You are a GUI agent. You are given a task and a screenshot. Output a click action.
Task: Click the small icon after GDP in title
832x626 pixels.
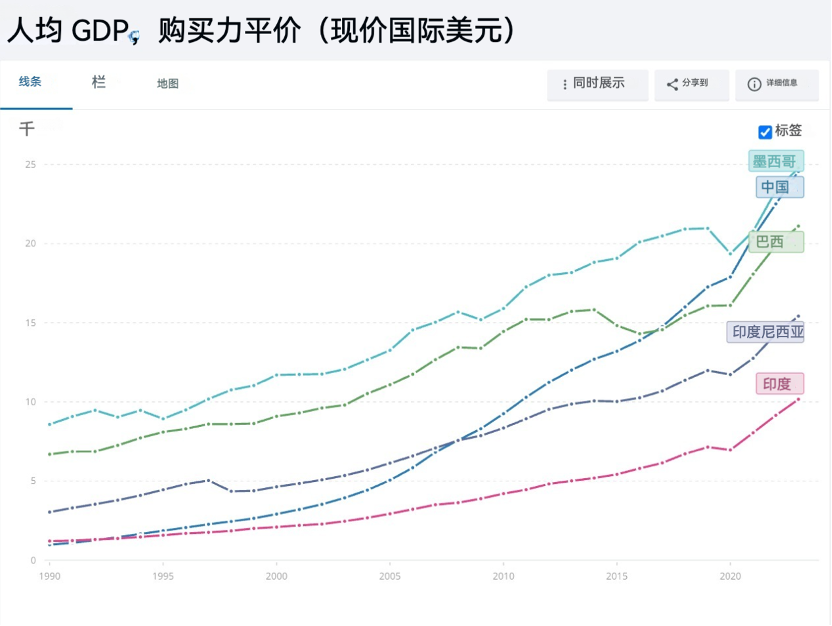click(x=134, y=37)
